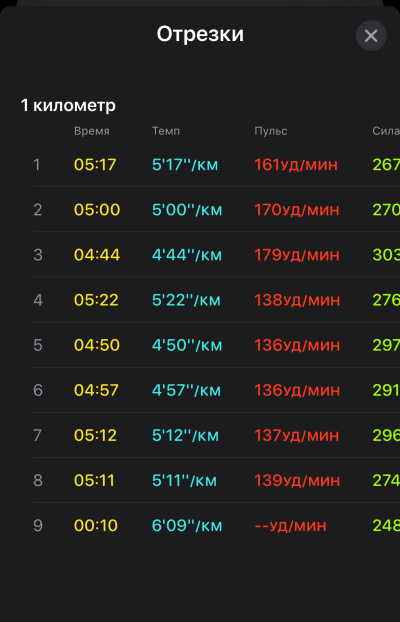Tap the Отрезки title
The image size is (400, 622).
[x=200, y=34]
